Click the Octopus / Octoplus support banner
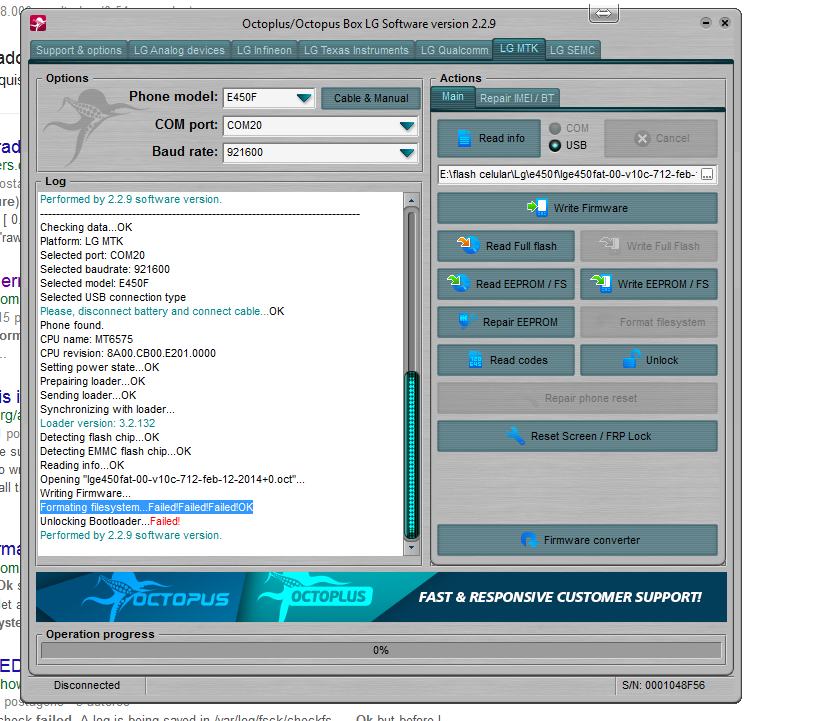 (x=382, y=597)
